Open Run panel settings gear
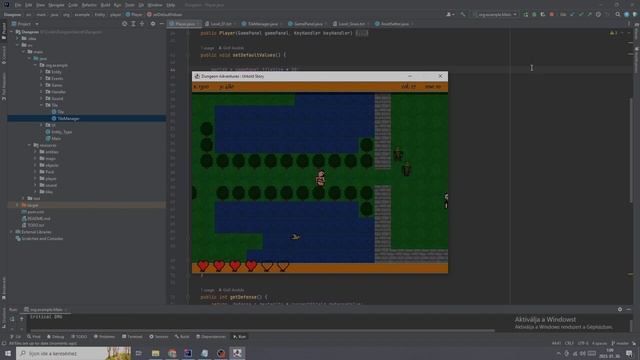640x360 pixels. point(620,309)
